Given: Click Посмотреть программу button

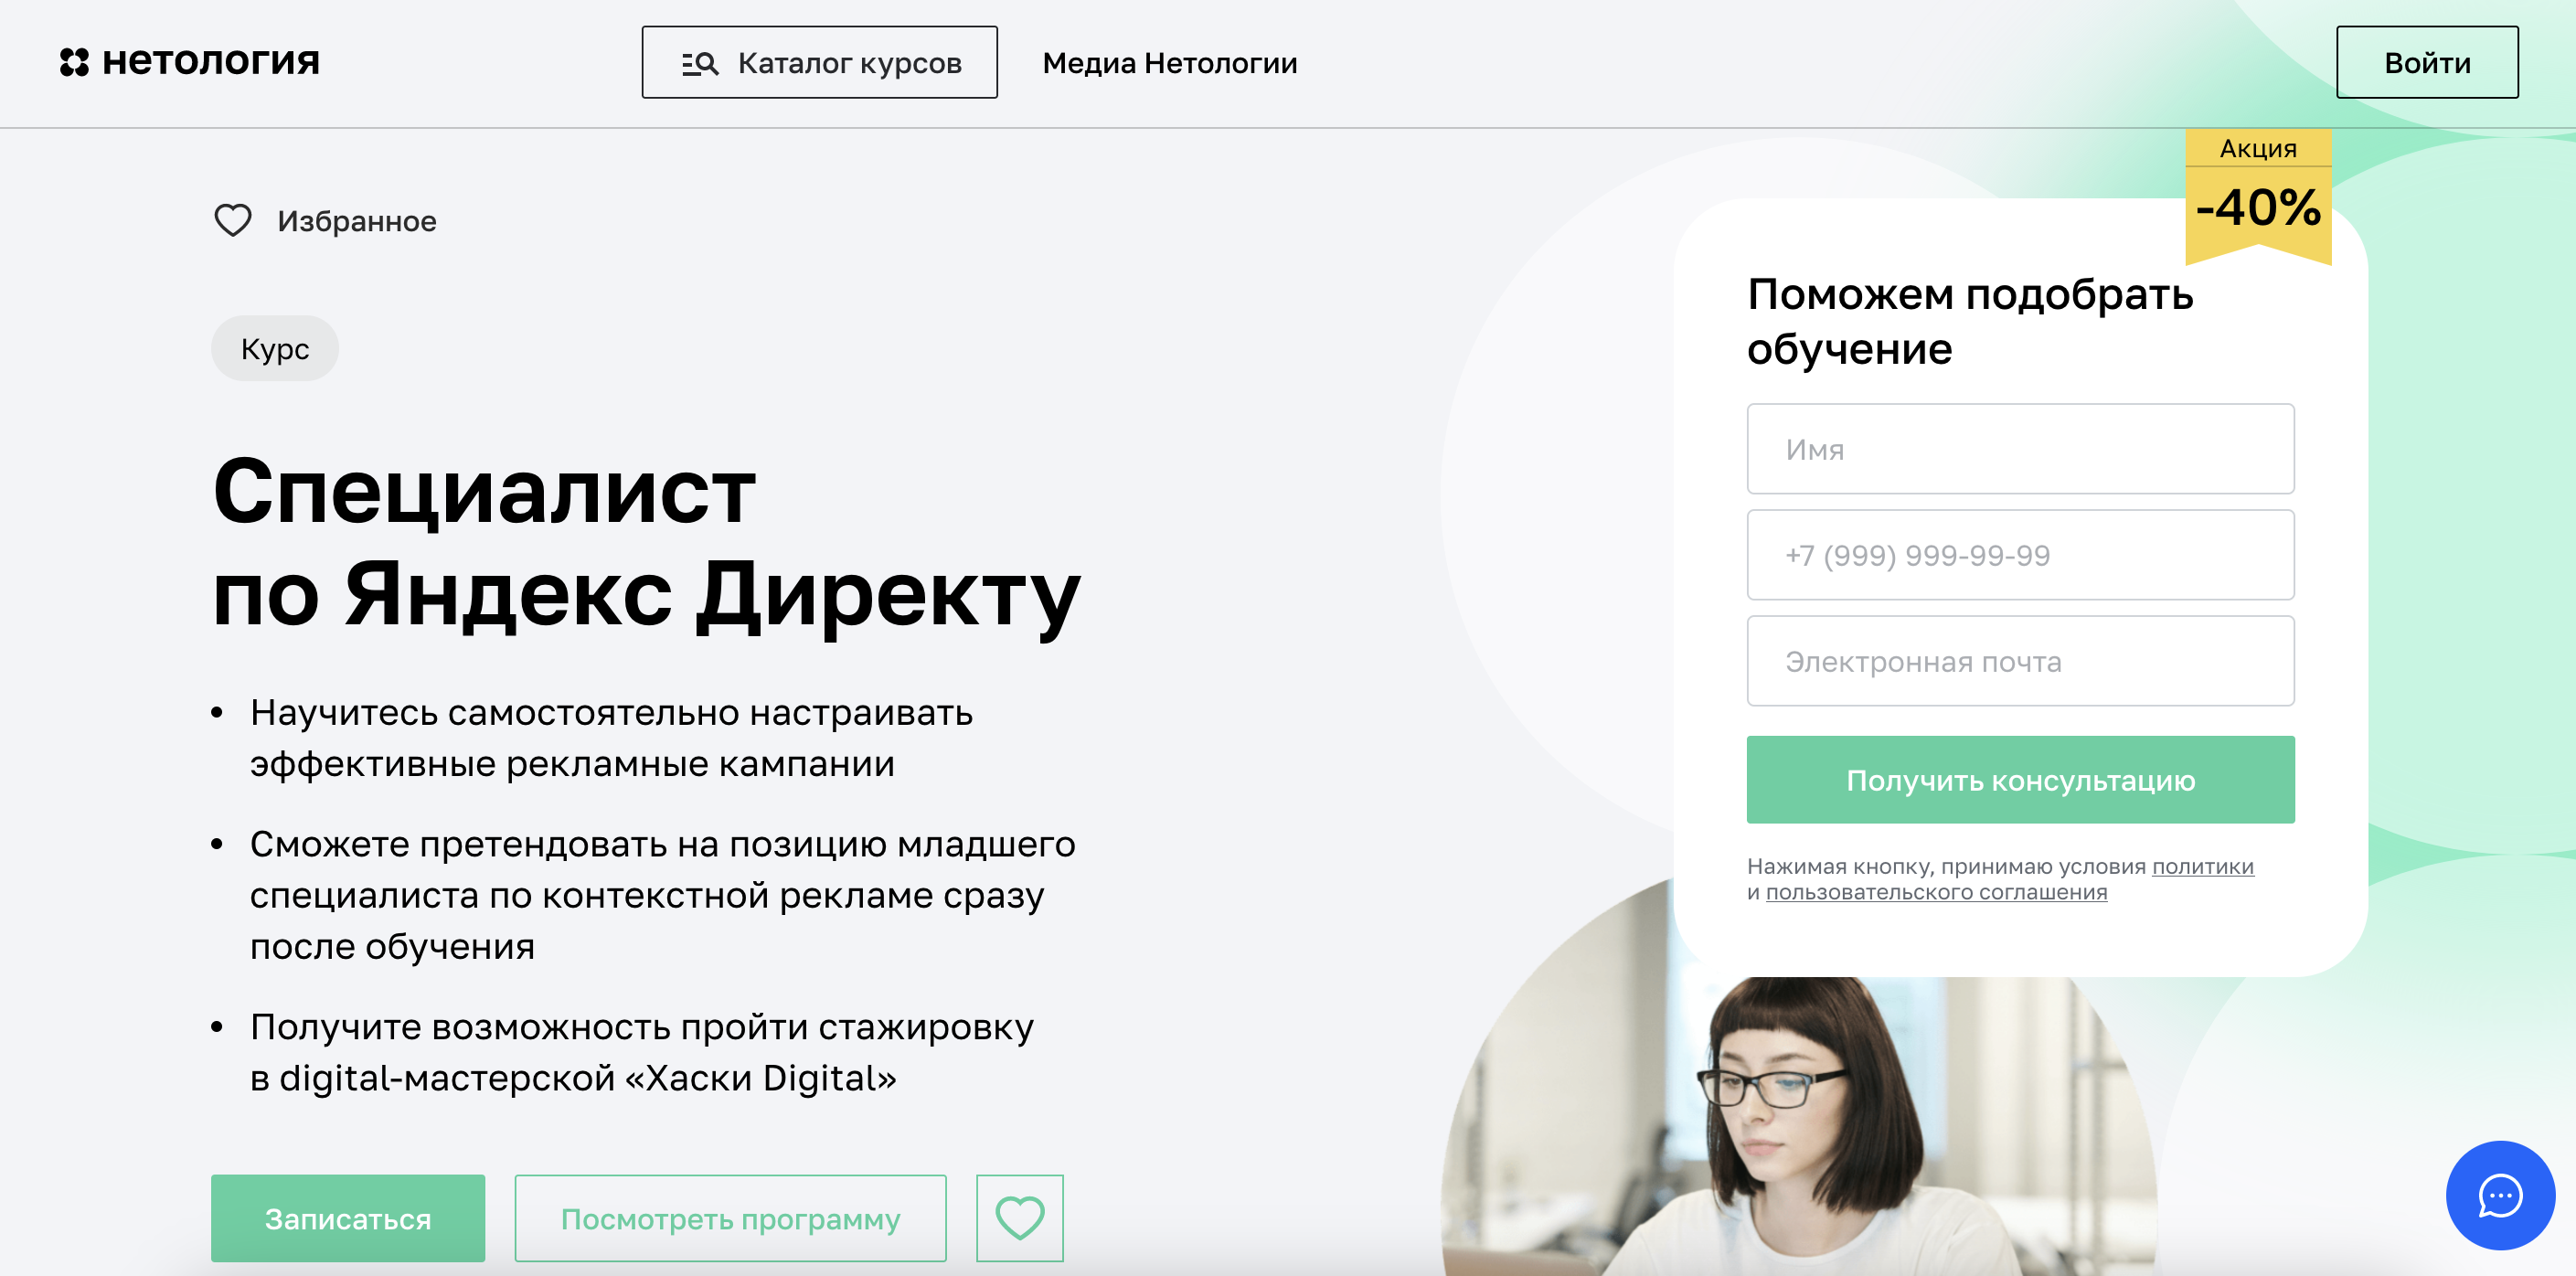Looking at the screenshot, I should pyautogui.click(x=730, y=1218).
